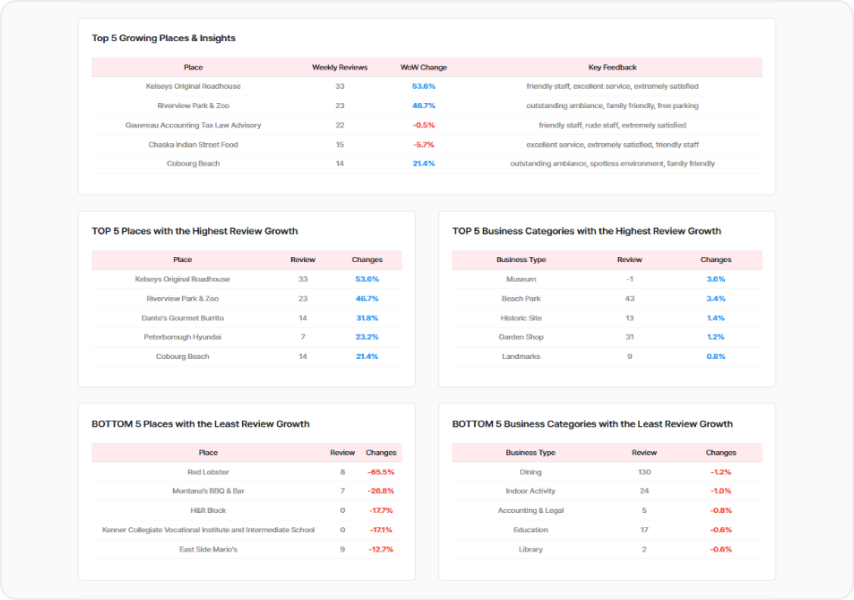Select the "Accounting & Legal" business type
854x600 pixels.
[x=530, y=511]
